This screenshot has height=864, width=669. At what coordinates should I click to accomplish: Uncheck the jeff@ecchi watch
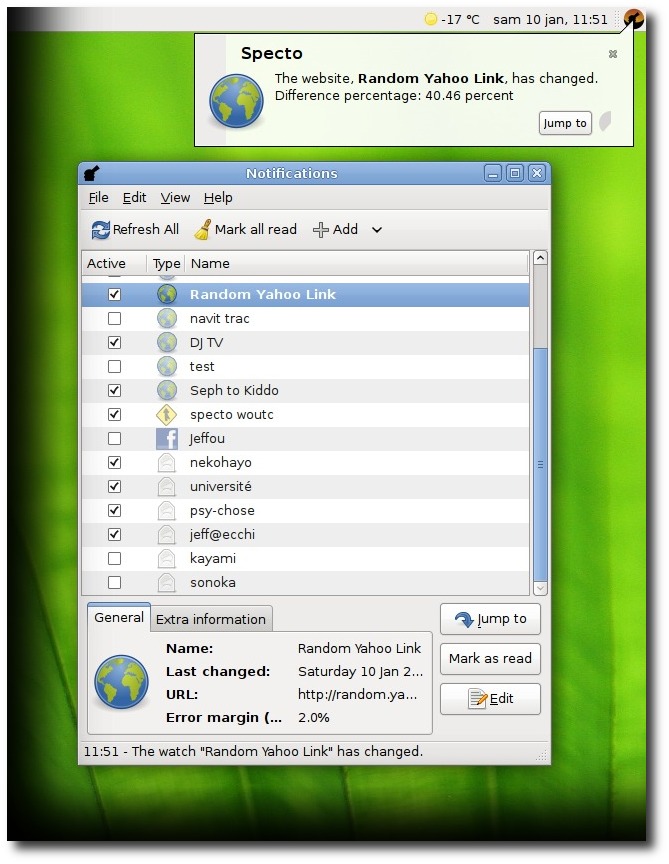tap(115, 534)
